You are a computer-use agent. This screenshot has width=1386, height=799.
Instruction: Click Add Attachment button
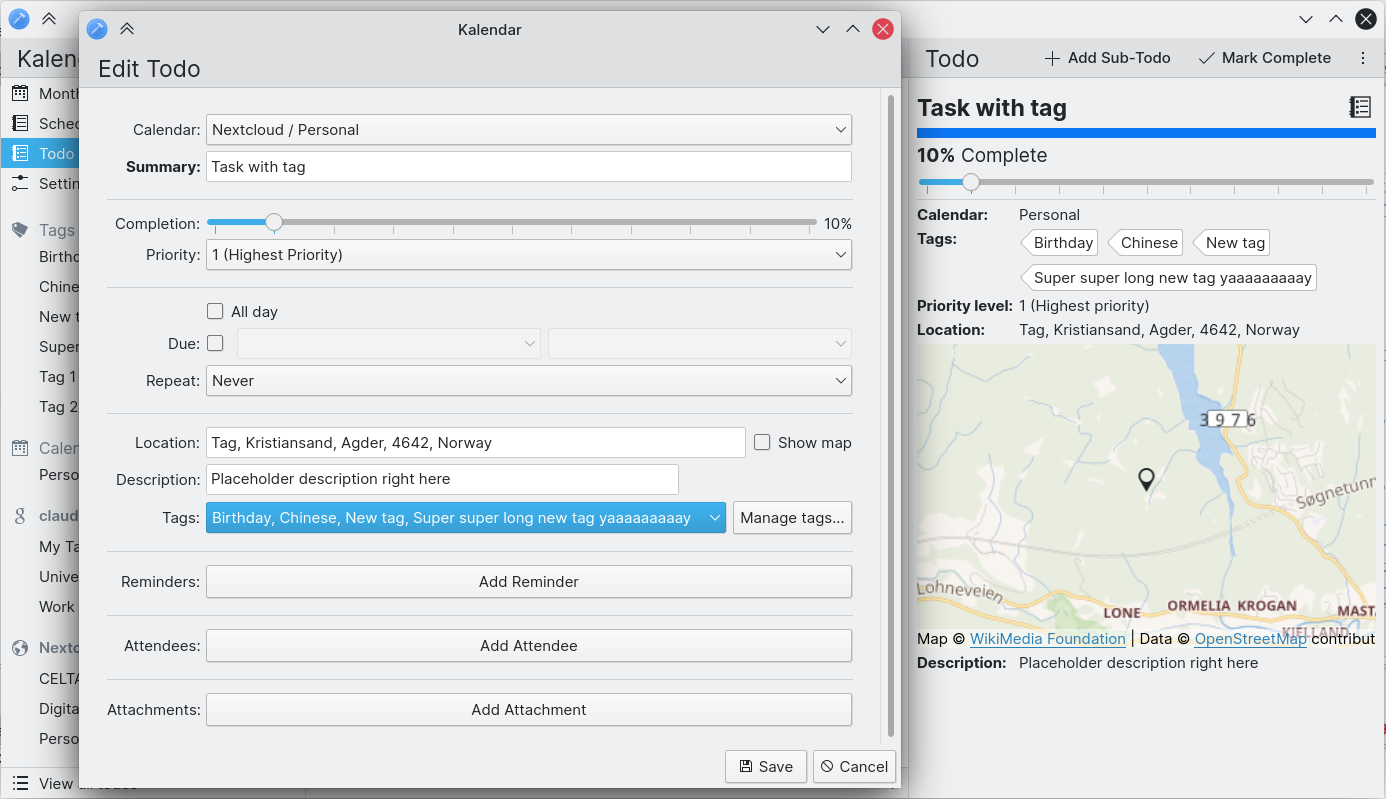tap(529, 710)
